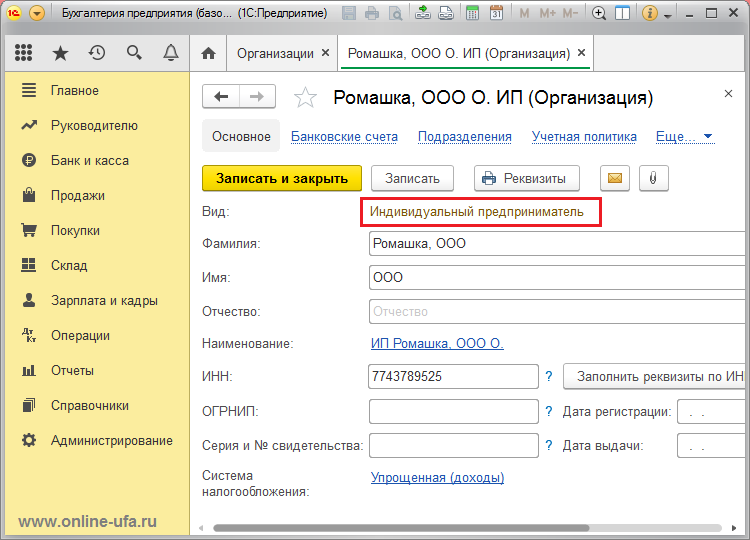Click the save diskette icon in title bar
This screenshot has width=750, height=540.
click(349, 13)
